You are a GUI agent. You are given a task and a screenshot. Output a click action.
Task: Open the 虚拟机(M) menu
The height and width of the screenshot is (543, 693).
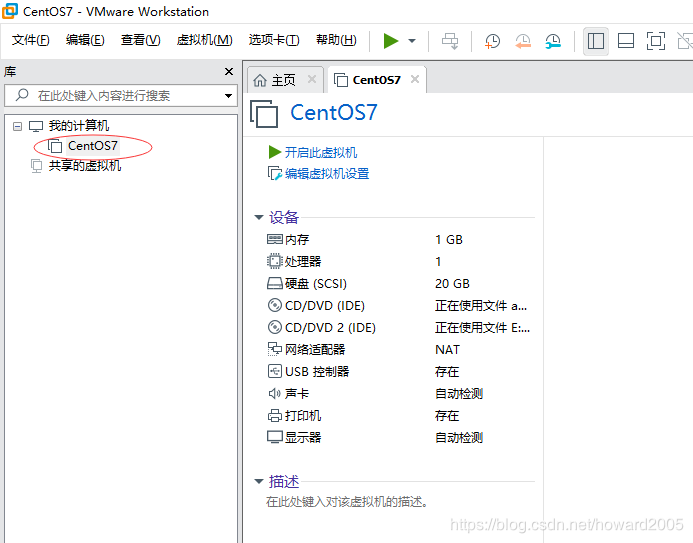tap(204, 40)
